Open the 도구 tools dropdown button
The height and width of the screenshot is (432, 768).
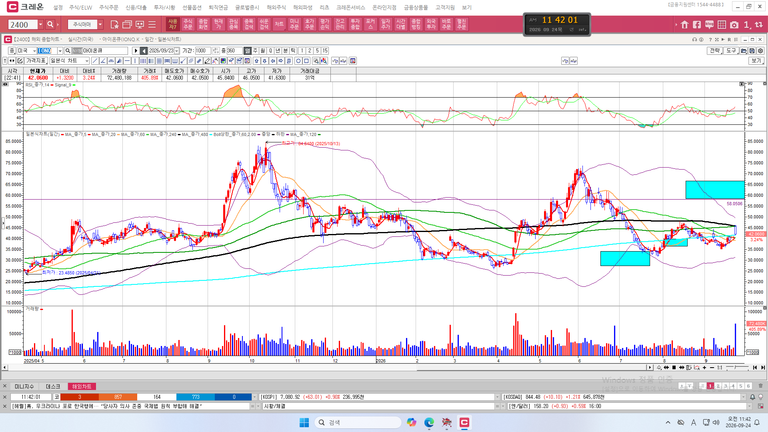[x=731, y=50]
